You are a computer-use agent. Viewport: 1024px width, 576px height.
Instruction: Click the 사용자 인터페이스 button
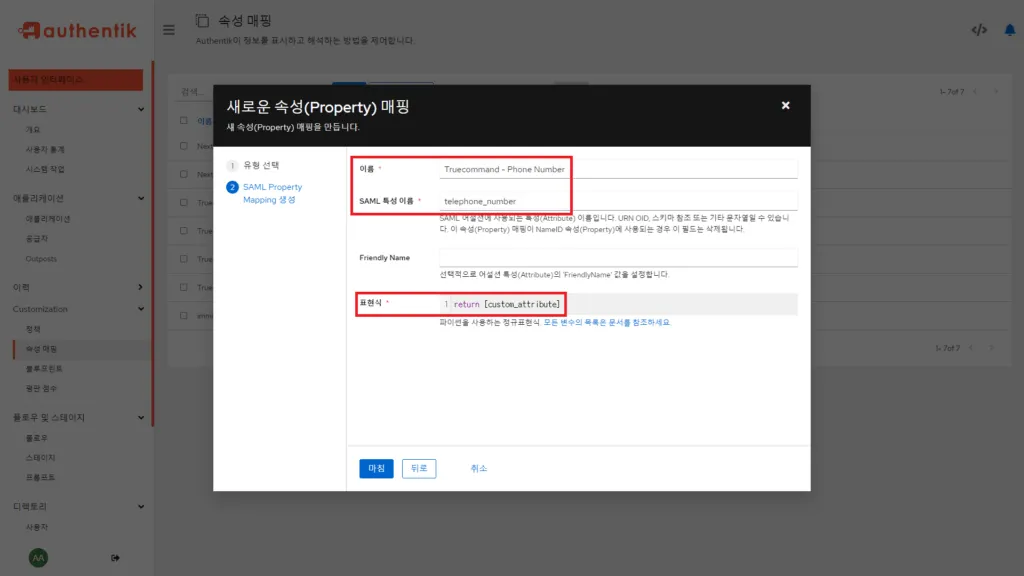[75, 79]
